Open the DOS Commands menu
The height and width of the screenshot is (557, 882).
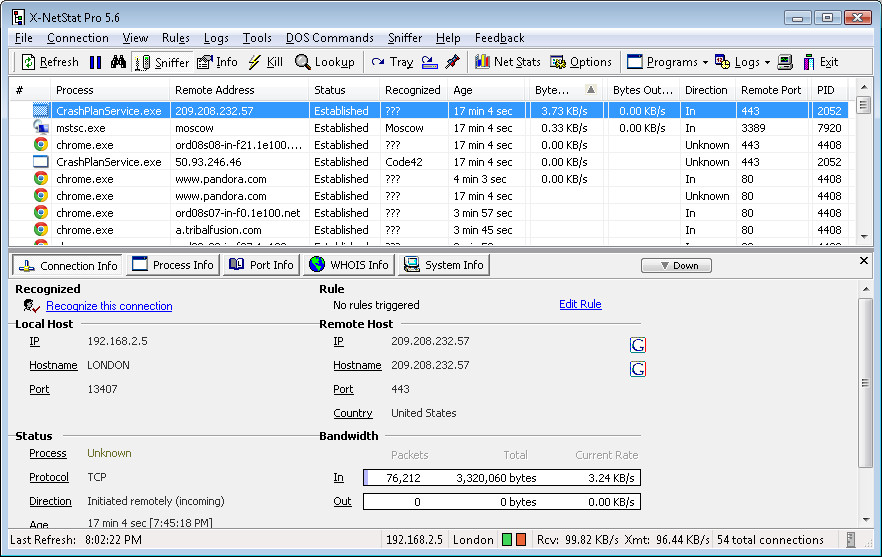coord(330,38)
